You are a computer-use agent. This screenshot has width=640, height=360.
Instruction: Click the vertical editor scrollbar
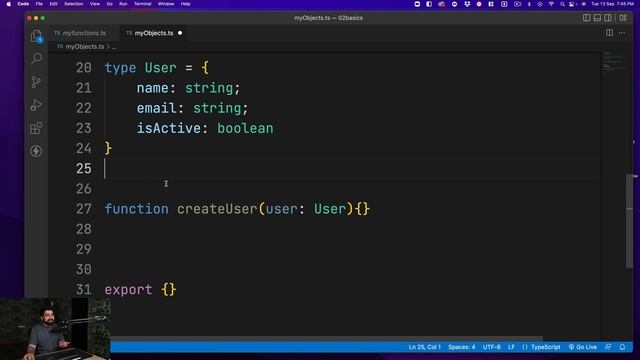[629, 221]
